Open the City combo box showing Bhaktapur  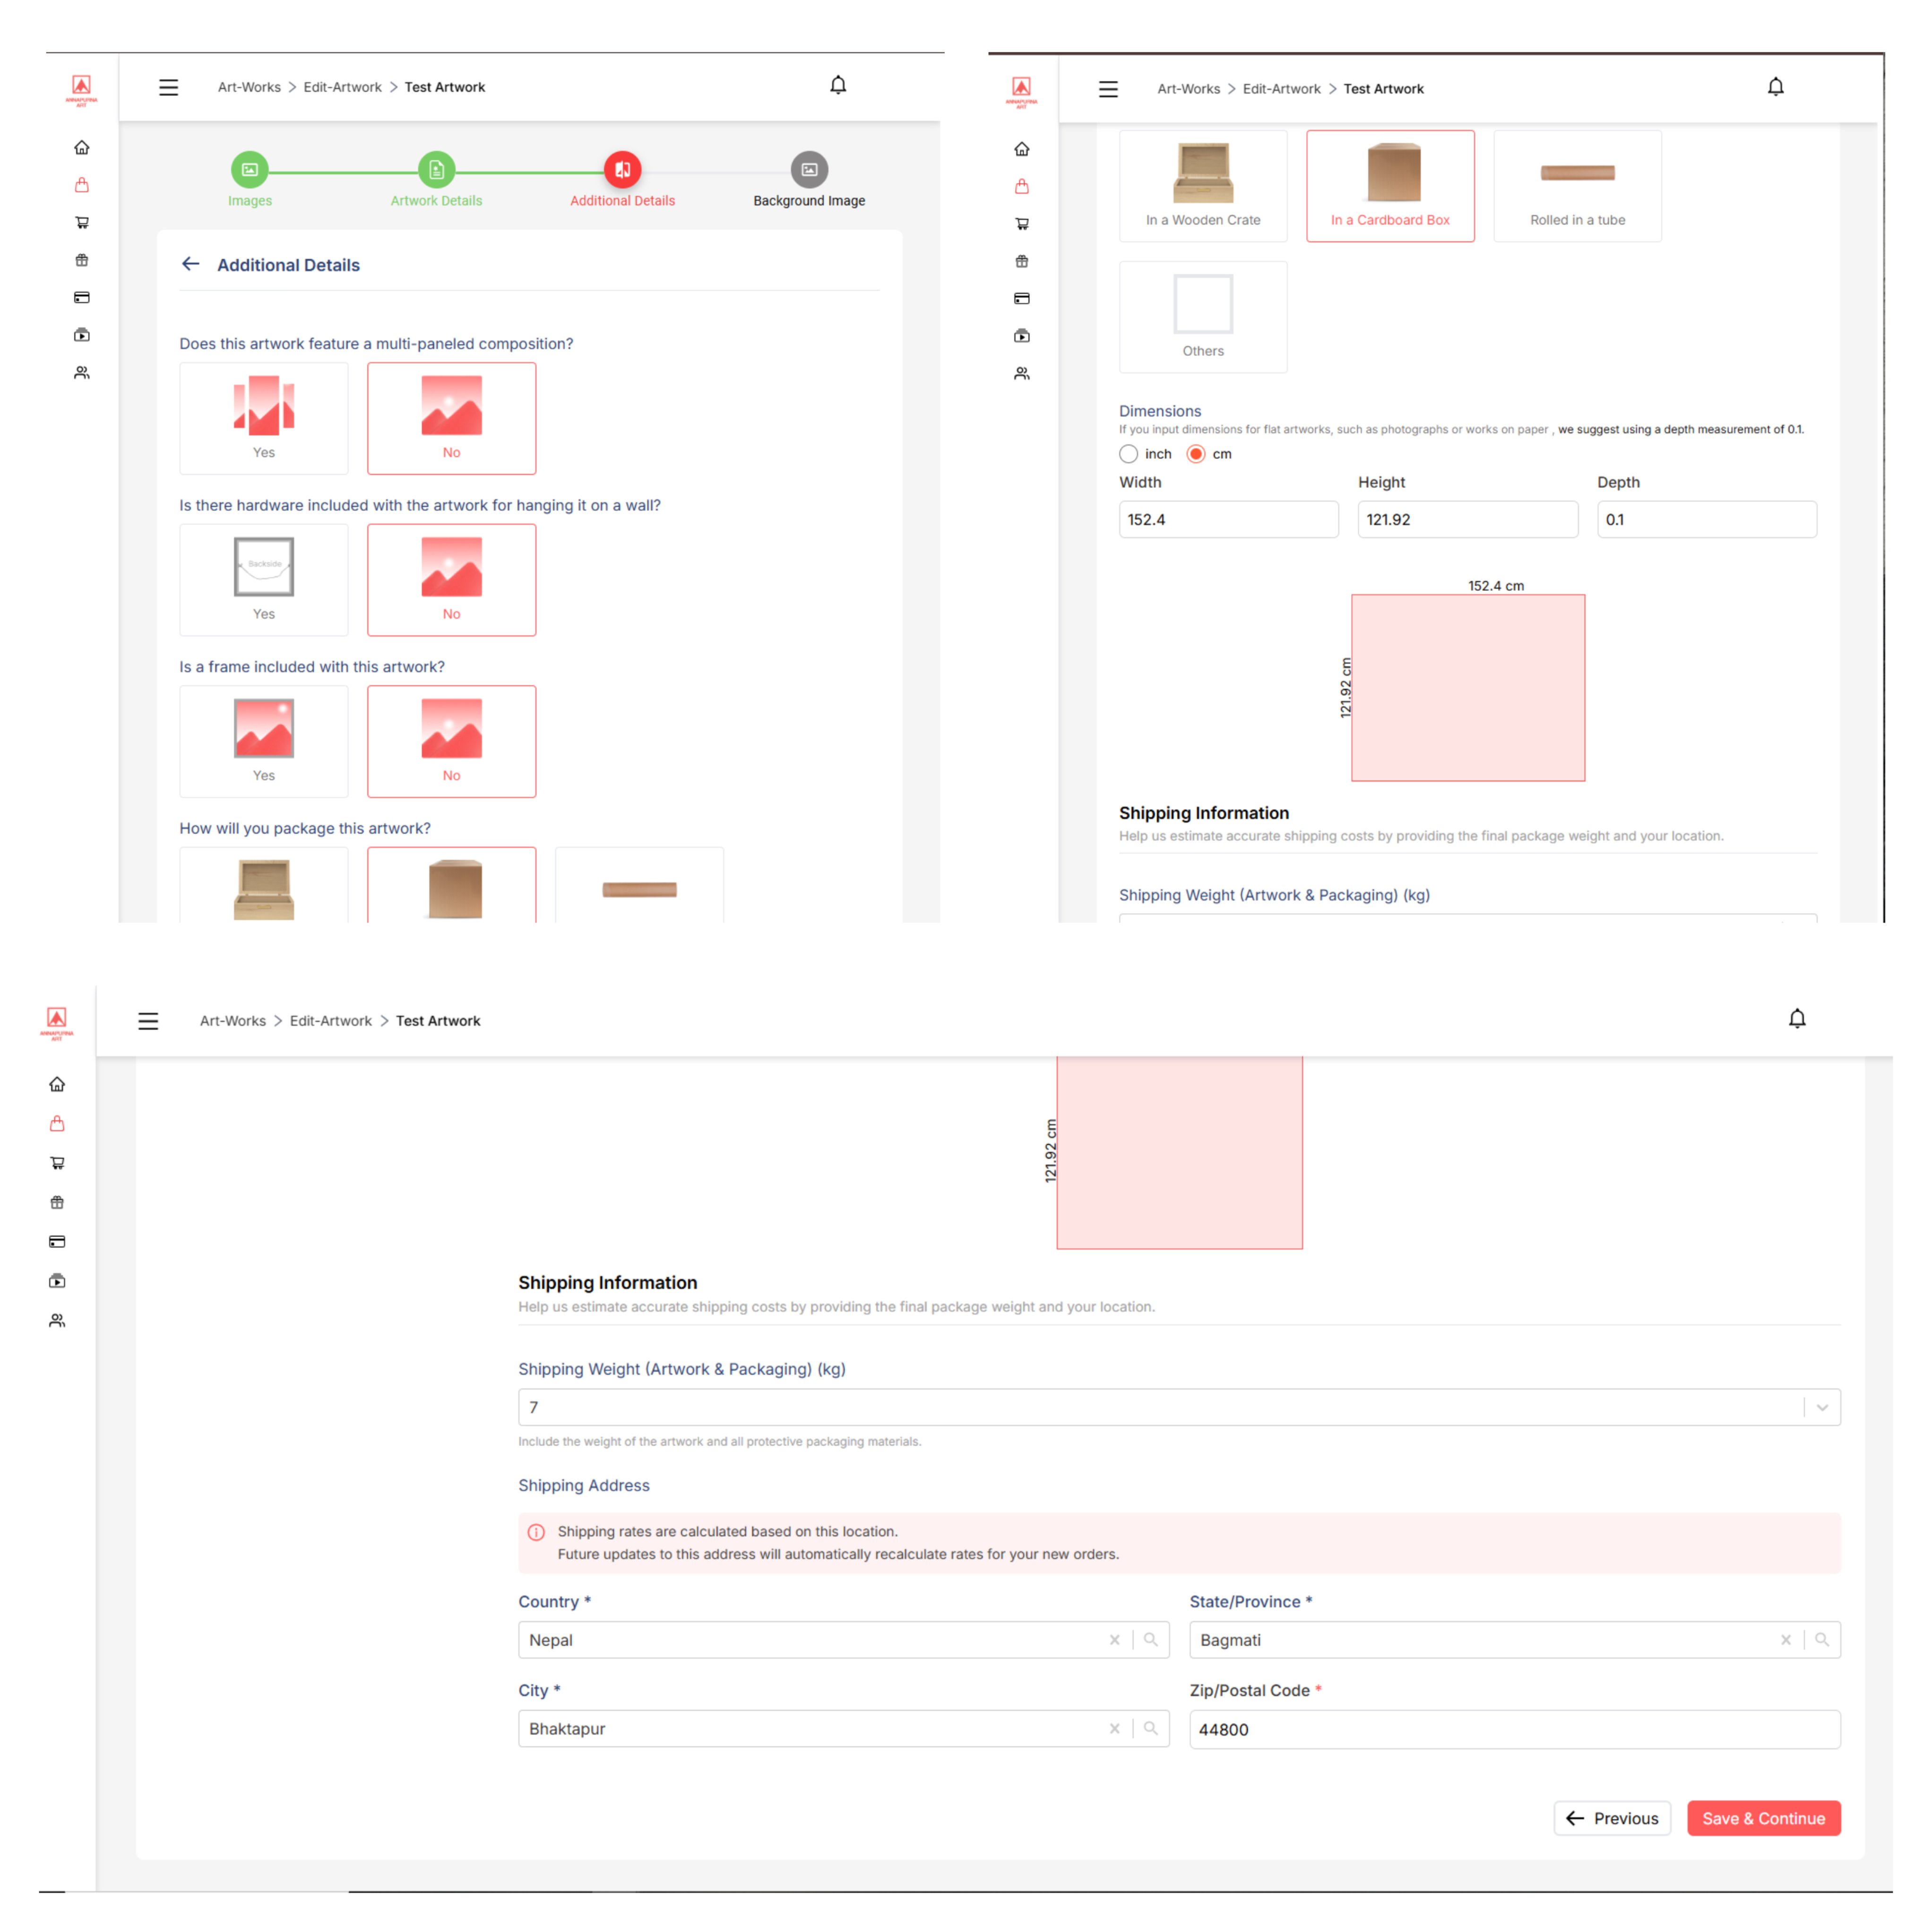(843, 1728)
